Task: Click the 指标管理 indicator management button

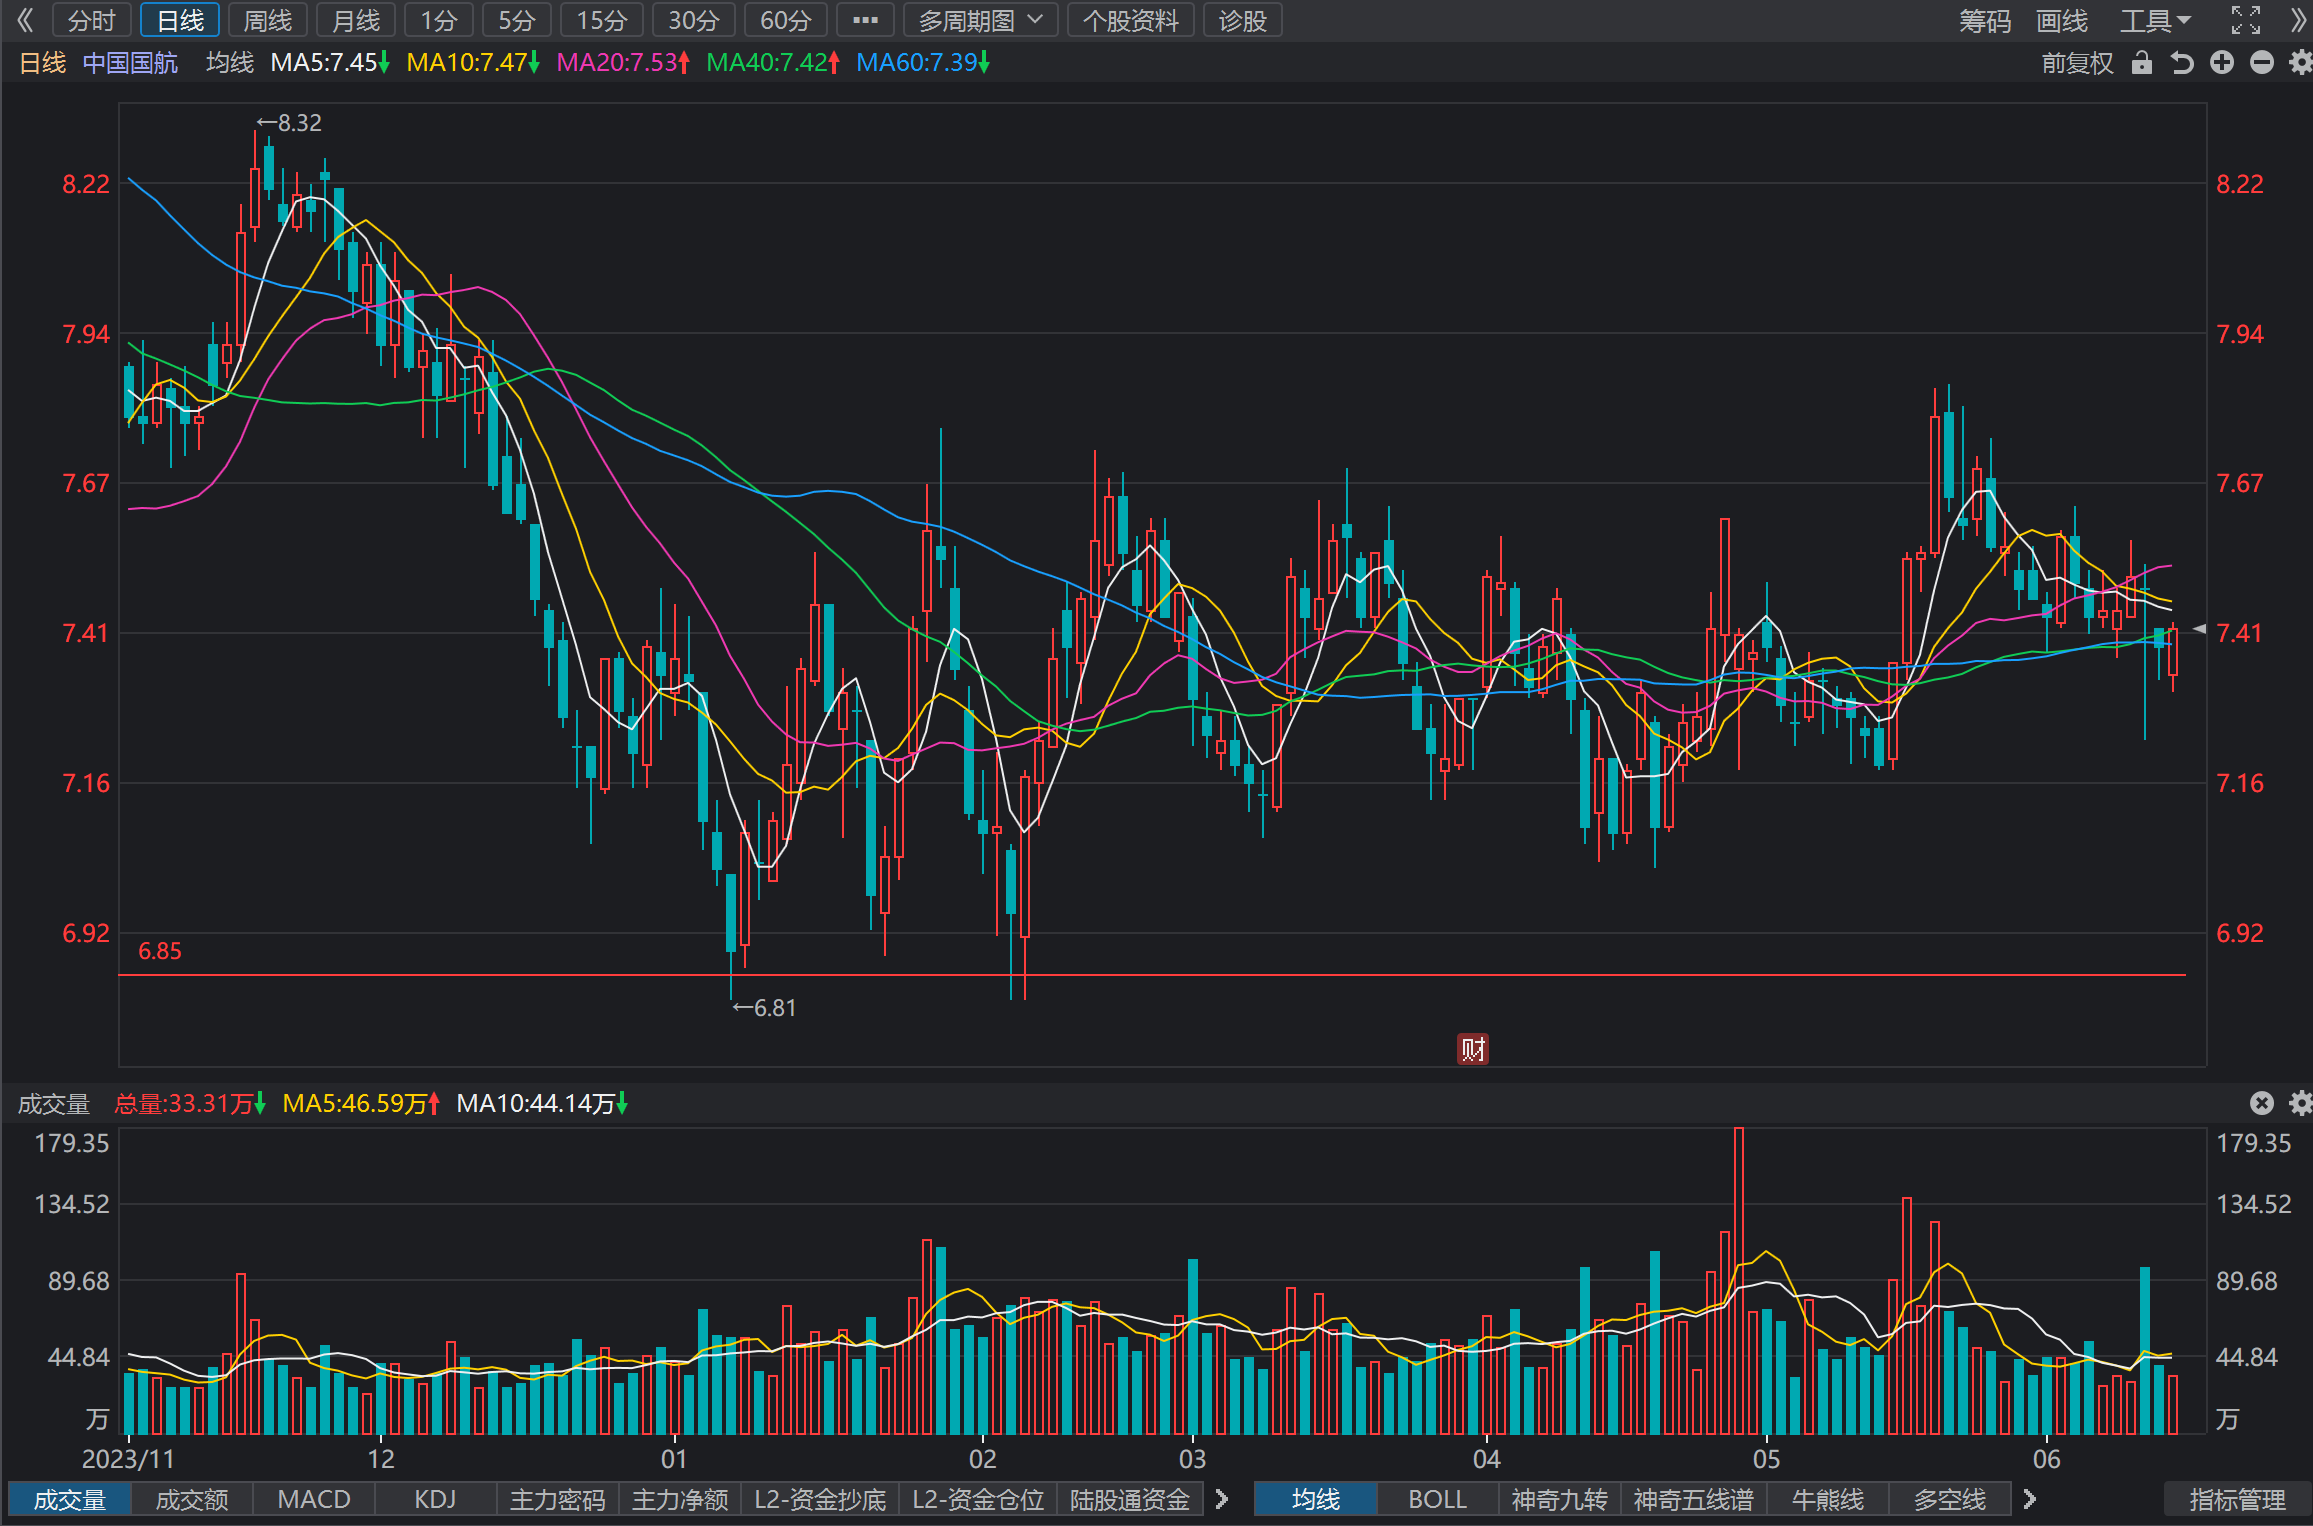Action: tap(2237, 1500)
